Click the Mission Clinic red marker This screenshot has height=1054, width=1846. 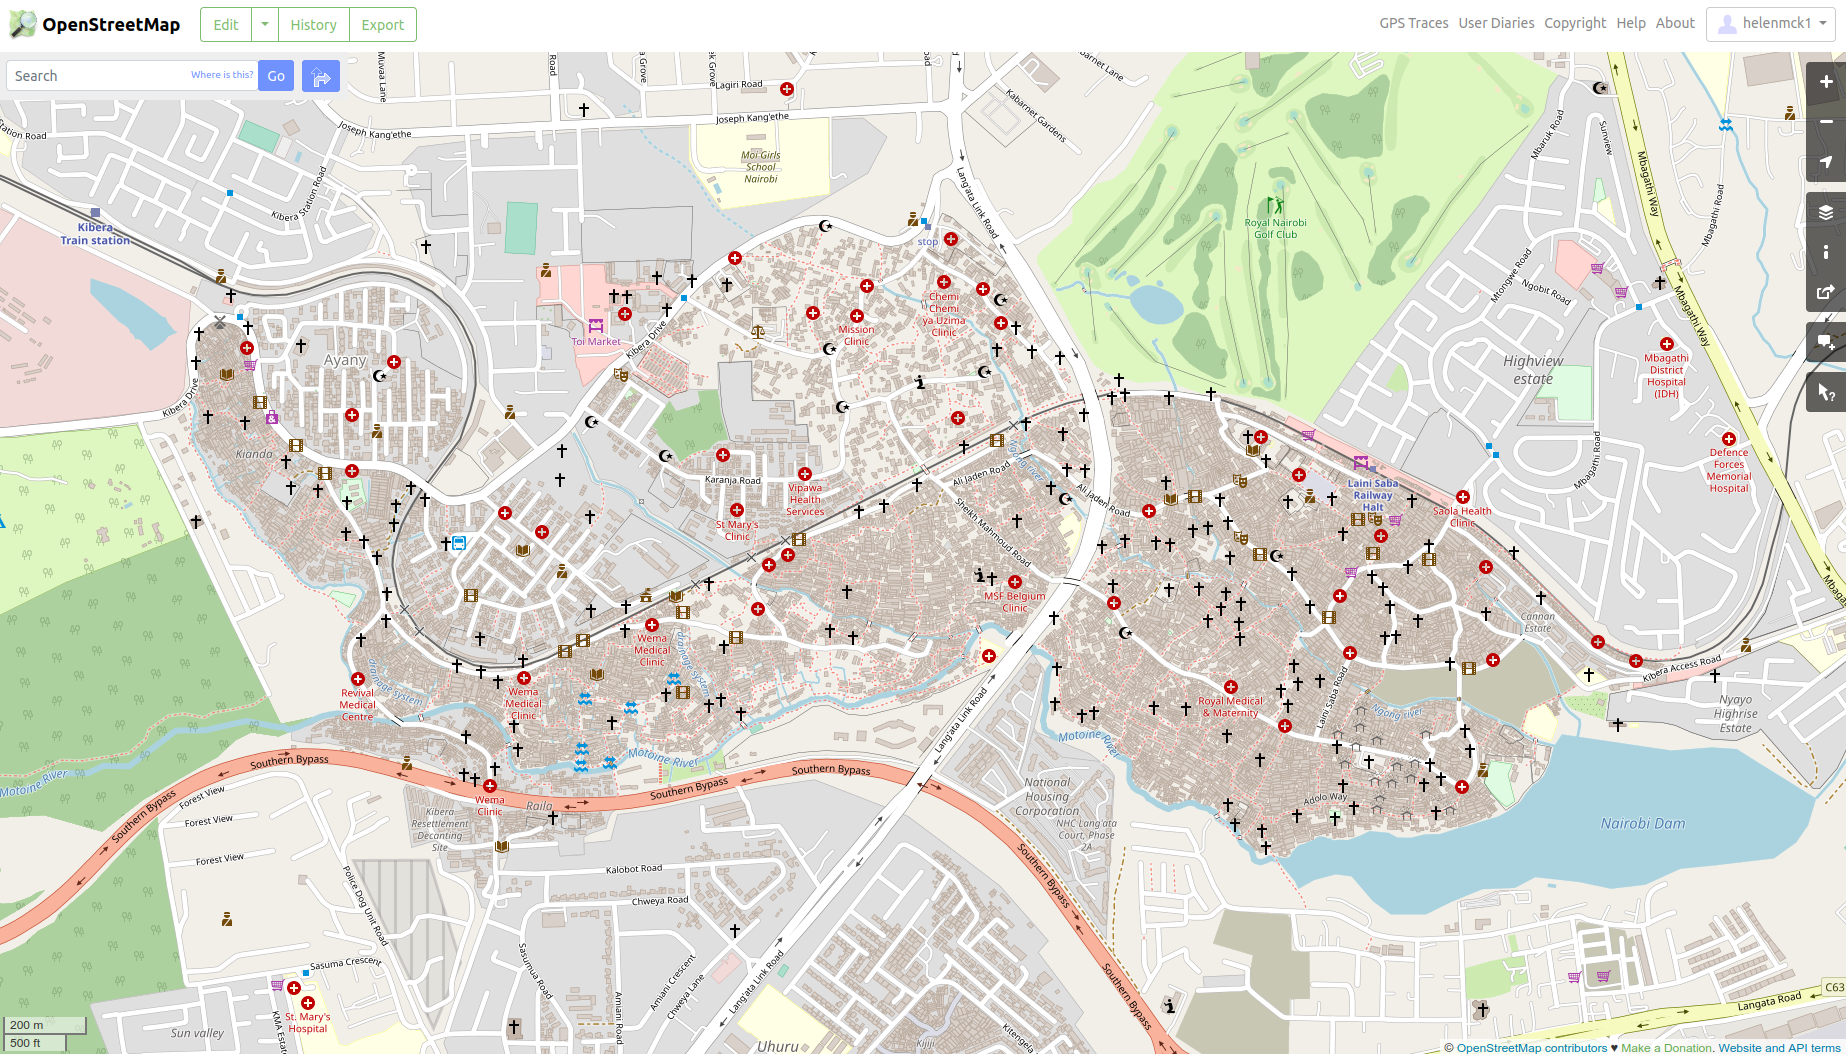pos(857,316)
